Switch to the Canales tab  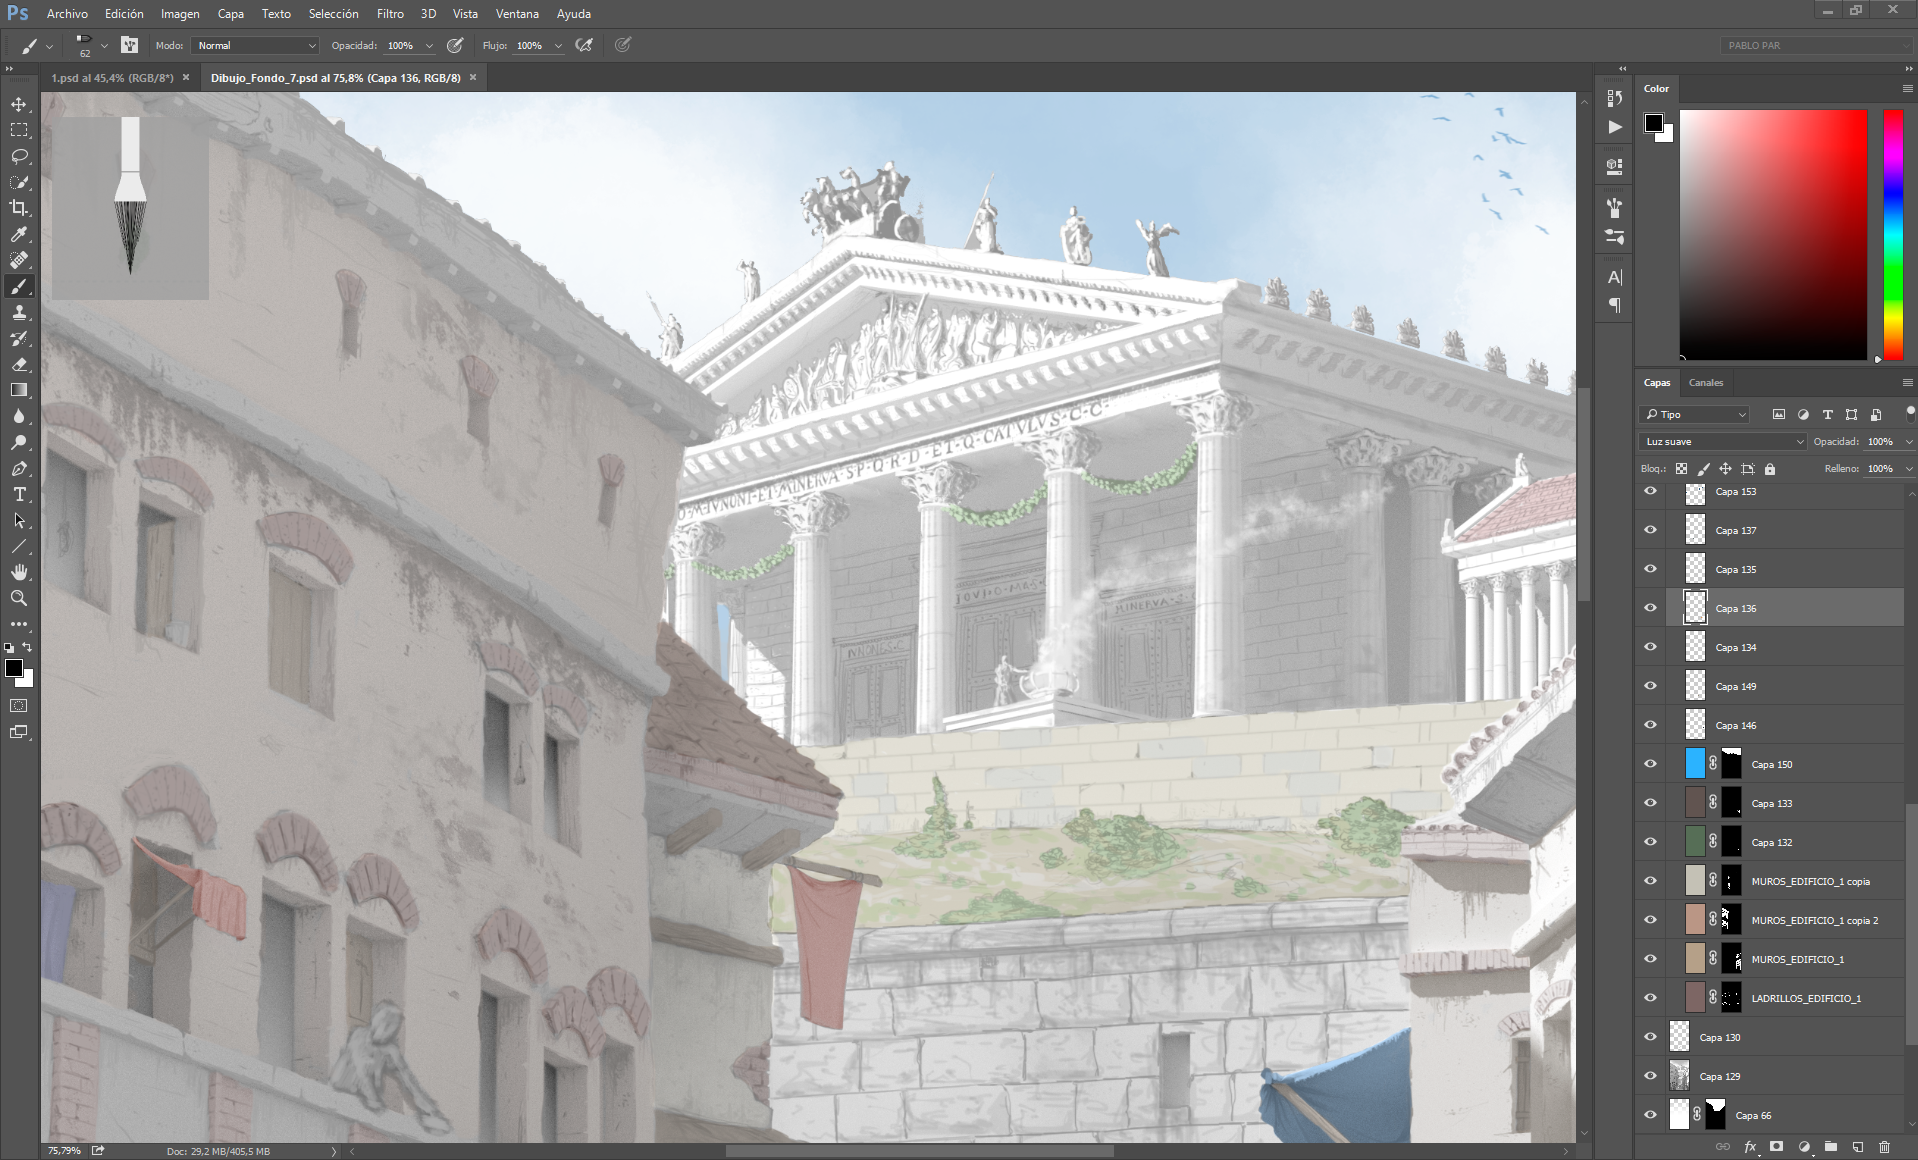pos(1706,383)
